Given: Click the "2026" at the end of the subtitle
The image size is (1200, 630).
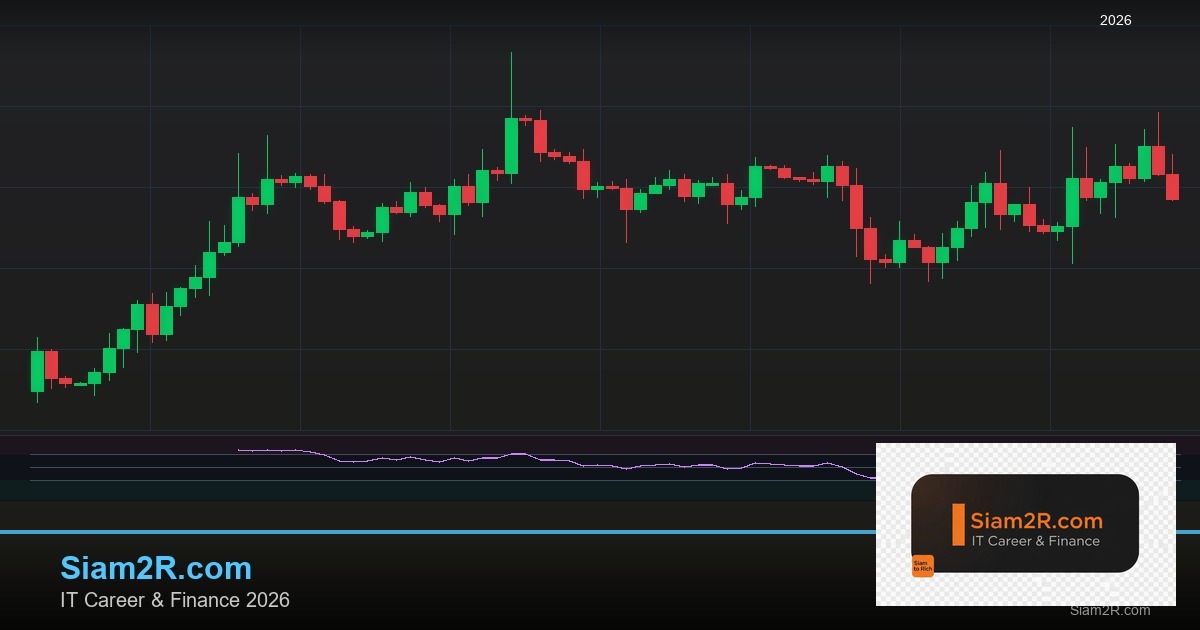Looking at the screenshot, I should 269,600.
